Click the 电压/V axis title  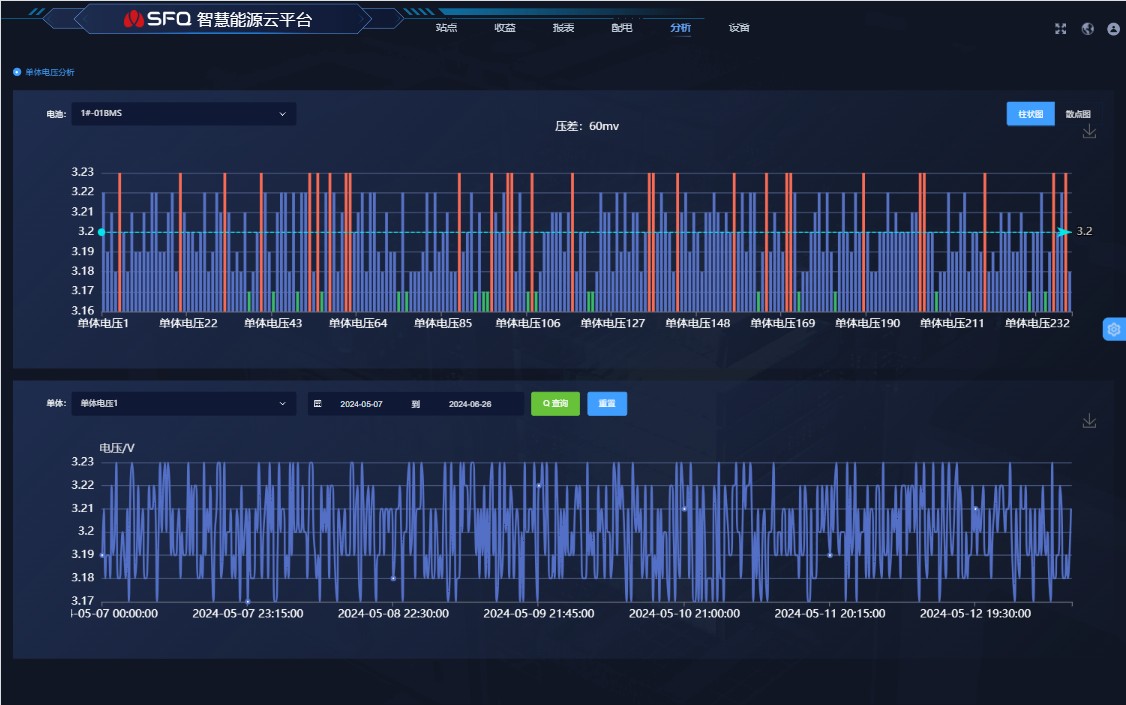click(x=116, y=448)
